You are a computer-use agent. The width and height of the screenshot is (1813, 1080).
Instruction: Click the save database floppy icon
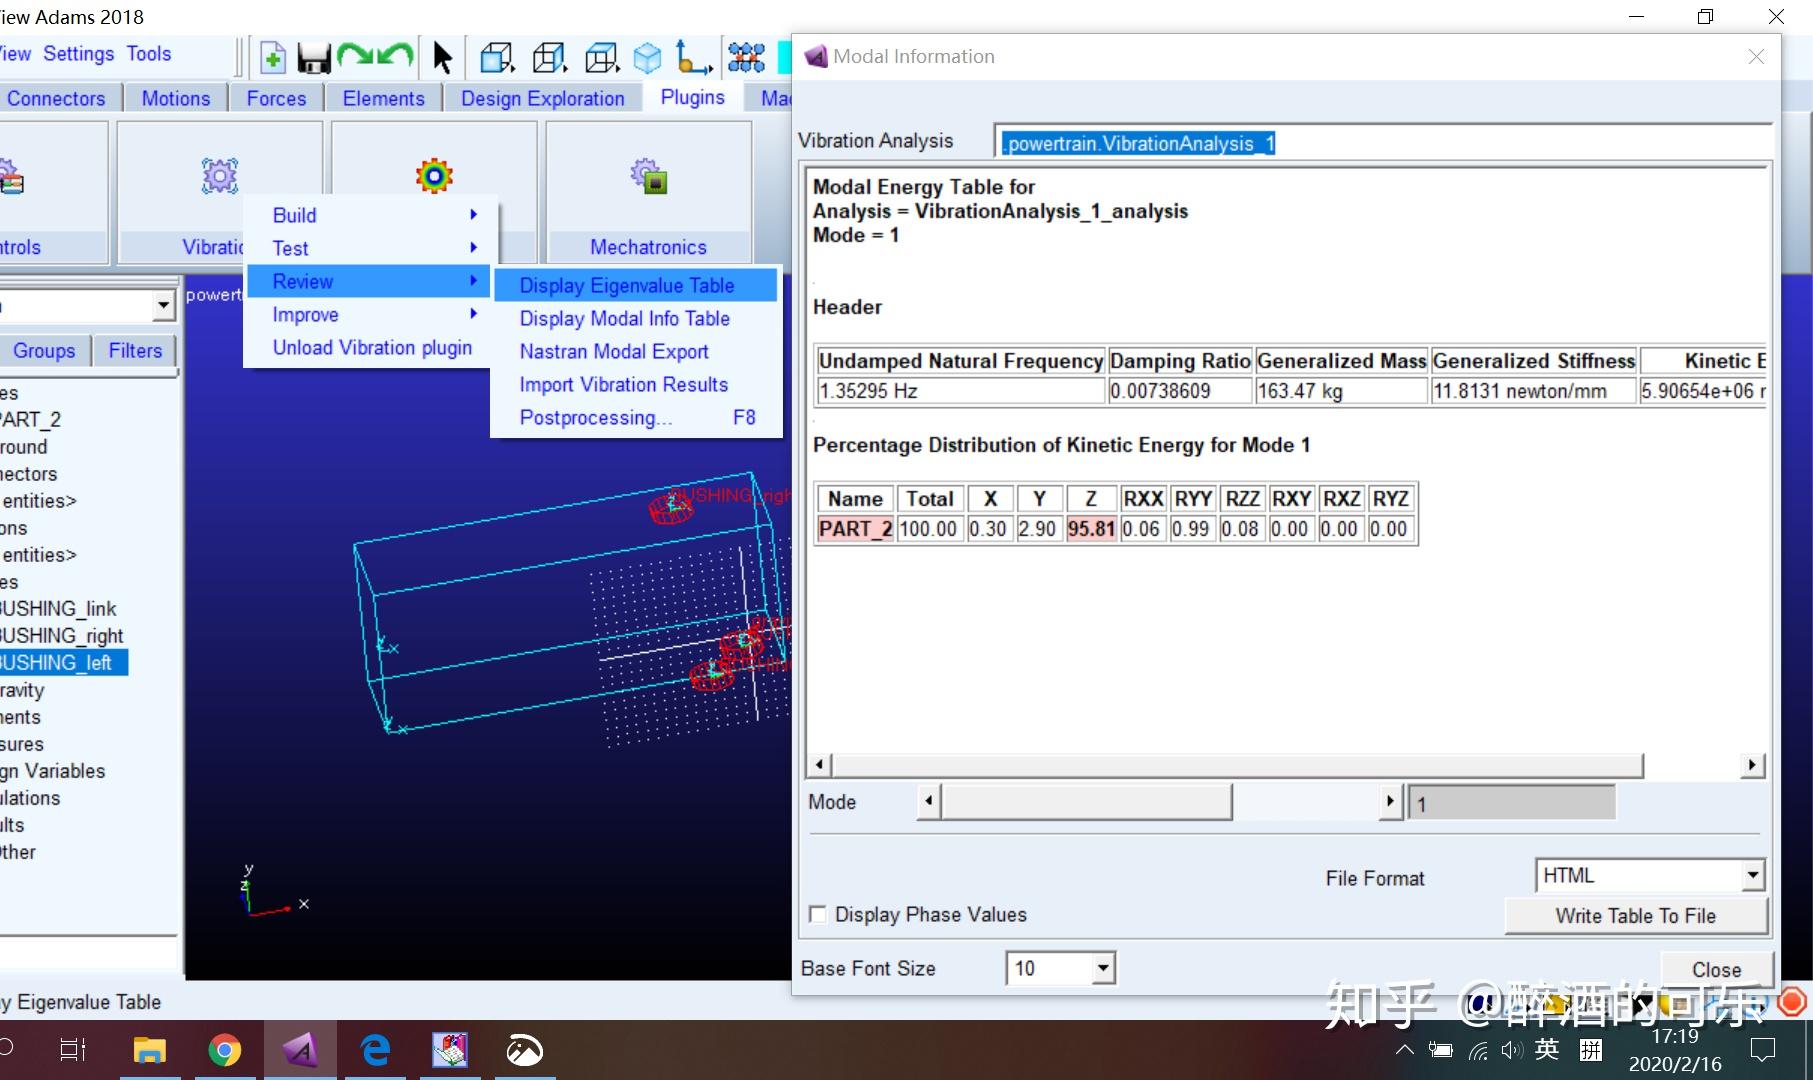coord(314,58)
